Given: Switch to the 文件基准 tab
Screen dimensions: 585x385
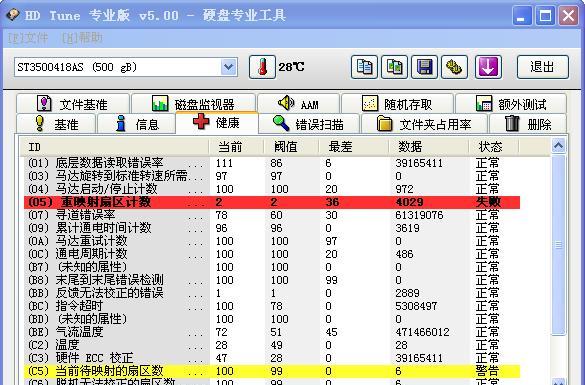Looking at the screenshot, I should 73,104.
